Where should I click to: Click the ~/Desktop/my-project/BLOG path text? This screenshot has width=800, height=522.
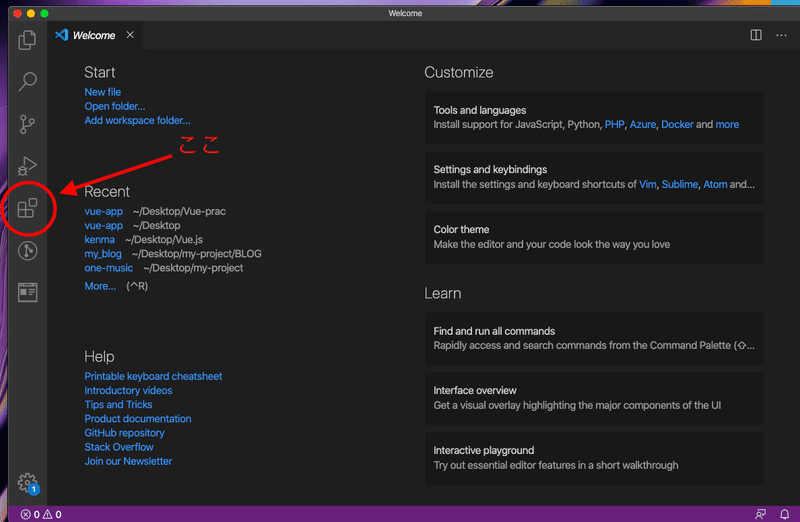[196, 254]
